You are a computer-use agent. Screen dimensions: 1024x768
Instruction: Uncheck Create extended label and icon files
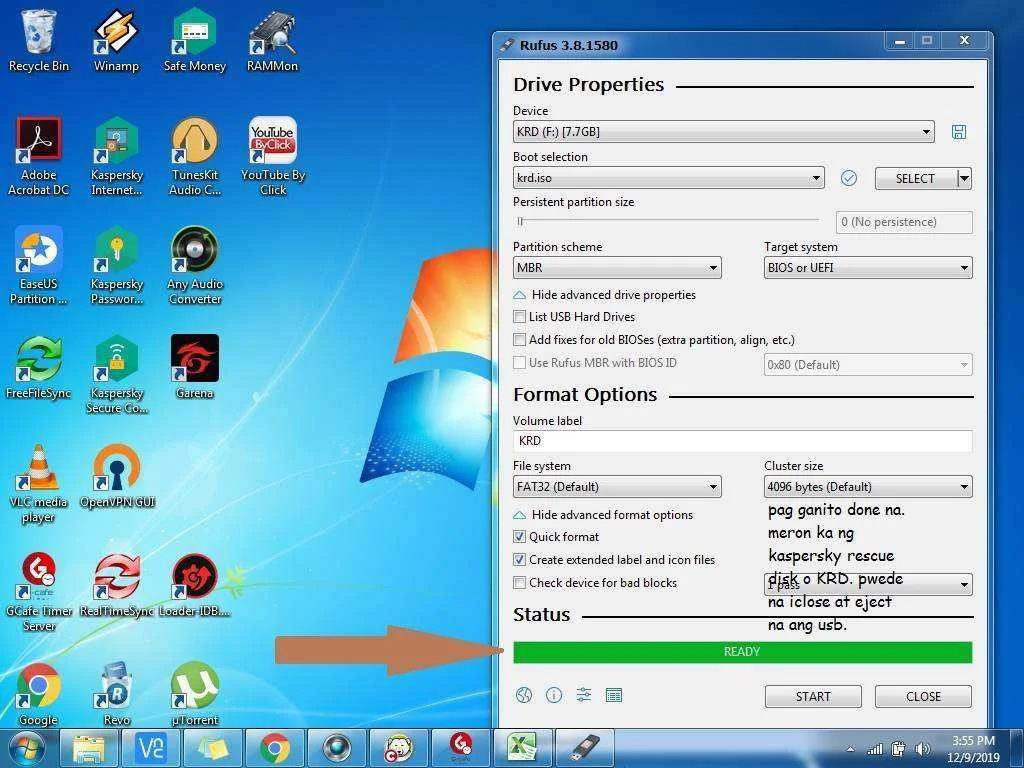click(x=520, y=560)
